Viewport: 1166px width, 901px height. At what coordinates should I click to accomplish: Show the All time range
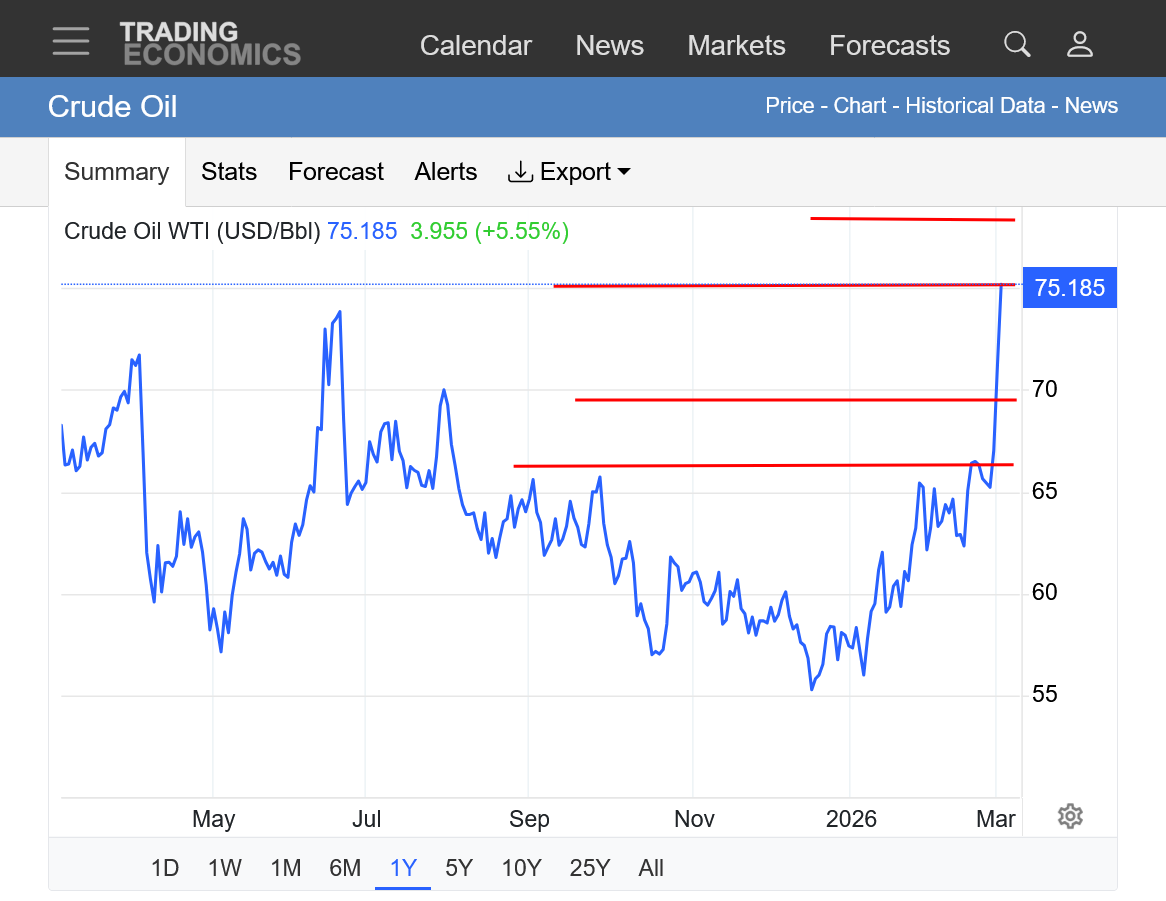click(x=651, y=868)
